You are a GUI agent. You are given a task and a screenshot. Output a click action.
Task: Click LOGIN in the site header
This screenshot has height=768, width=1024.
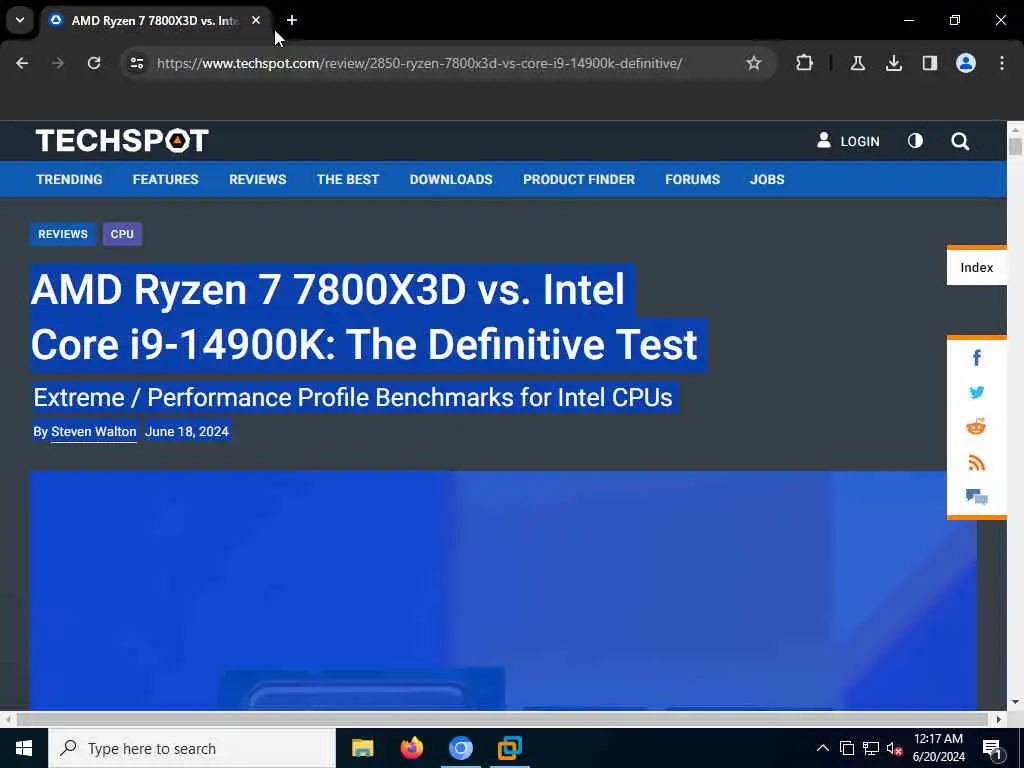(x=848, y=141)
